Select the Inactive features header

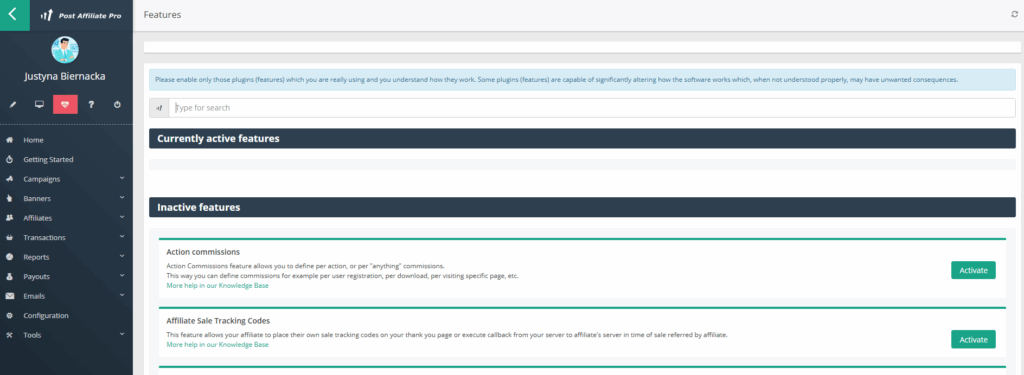click(x=582, y=207)
